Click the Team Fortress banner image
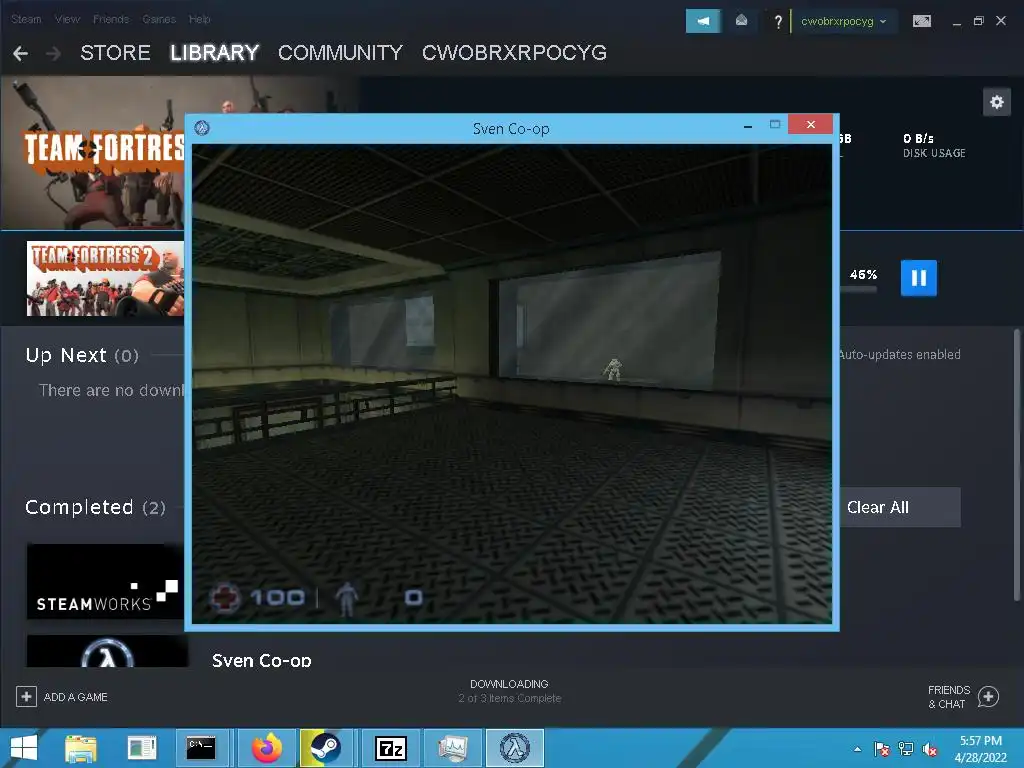The image size is (1024, 768). (x=92, y=153)
